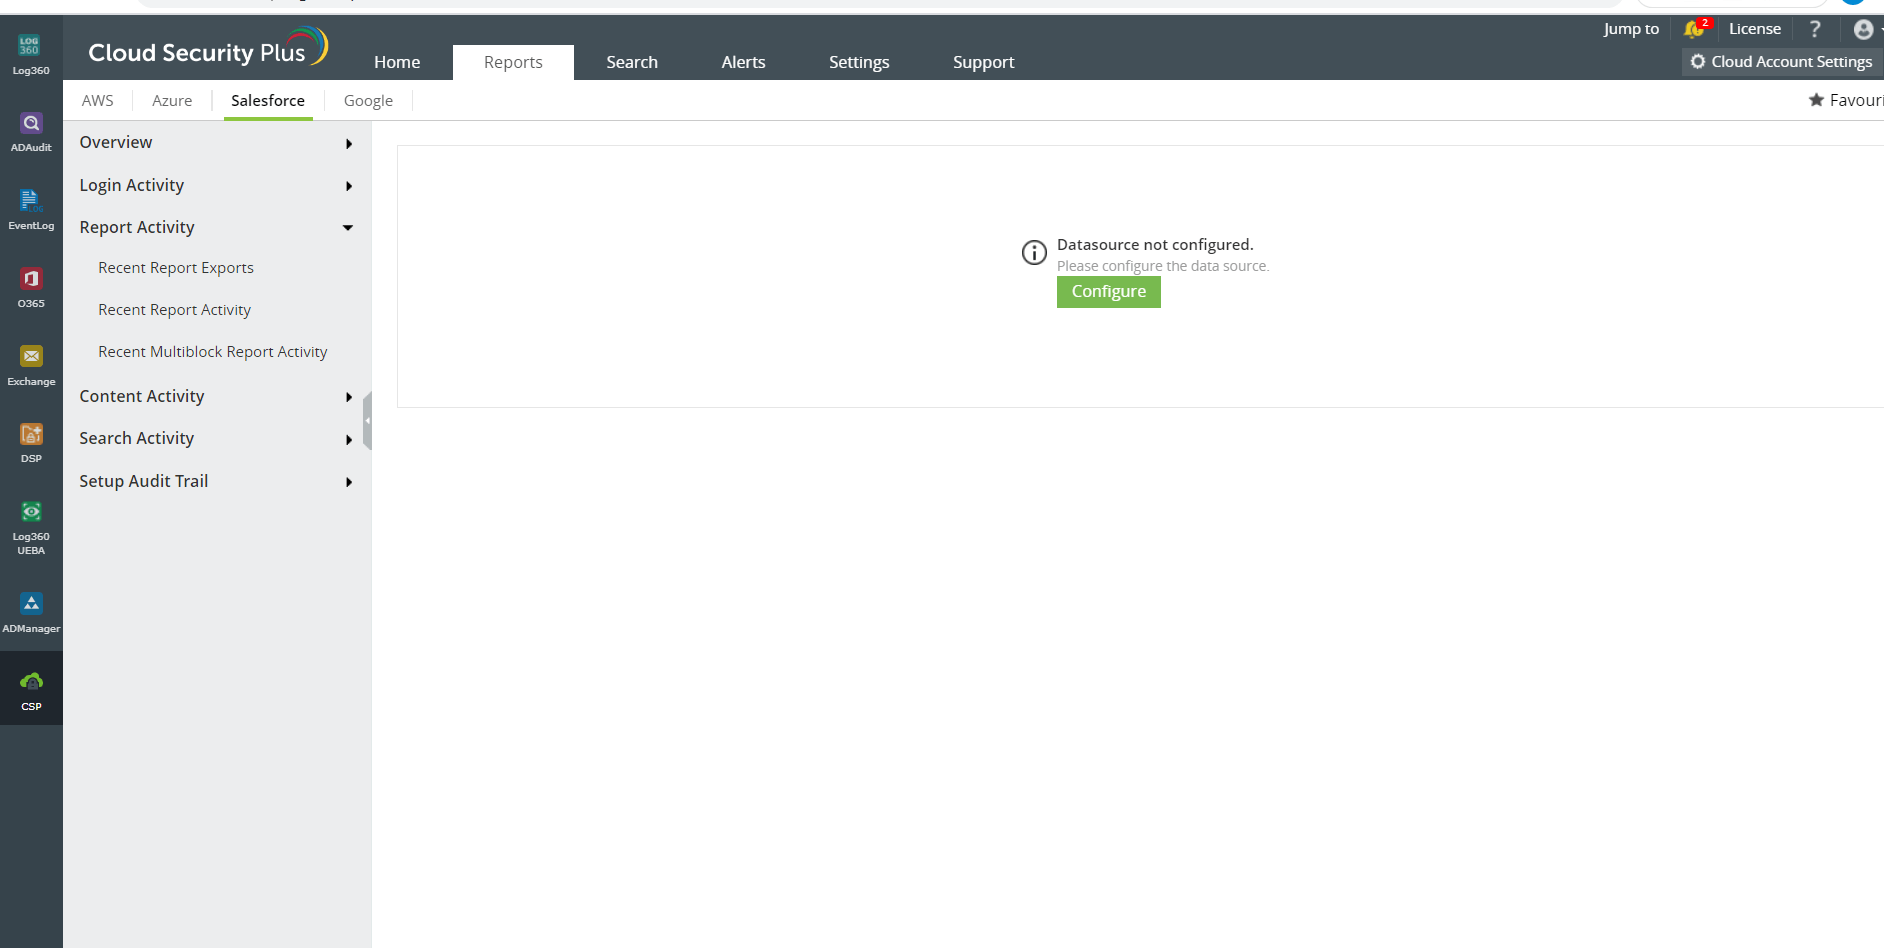Click the help question mark icon

(x=1815, y=29)
